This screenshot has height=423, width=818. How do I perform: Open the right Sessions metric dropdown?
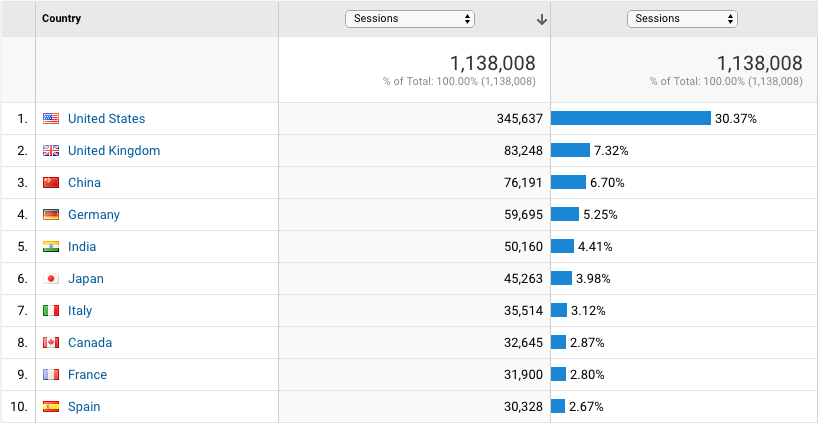pos(682,19)
